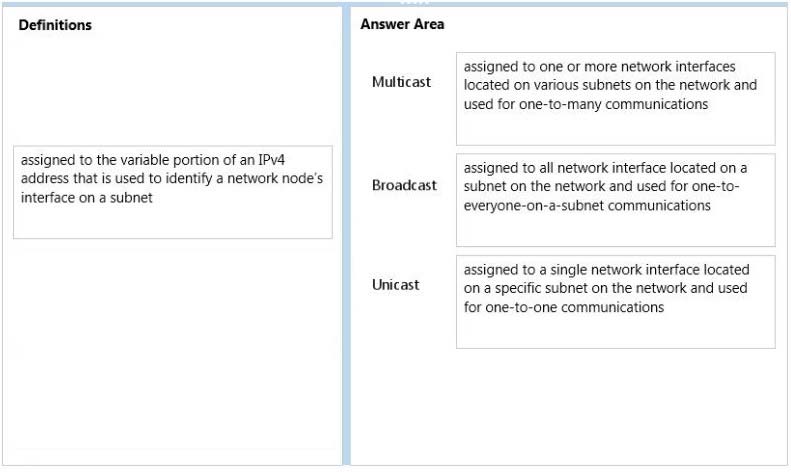Click the dotted grip handle at top
791x472 pixels.
point(415,3)
